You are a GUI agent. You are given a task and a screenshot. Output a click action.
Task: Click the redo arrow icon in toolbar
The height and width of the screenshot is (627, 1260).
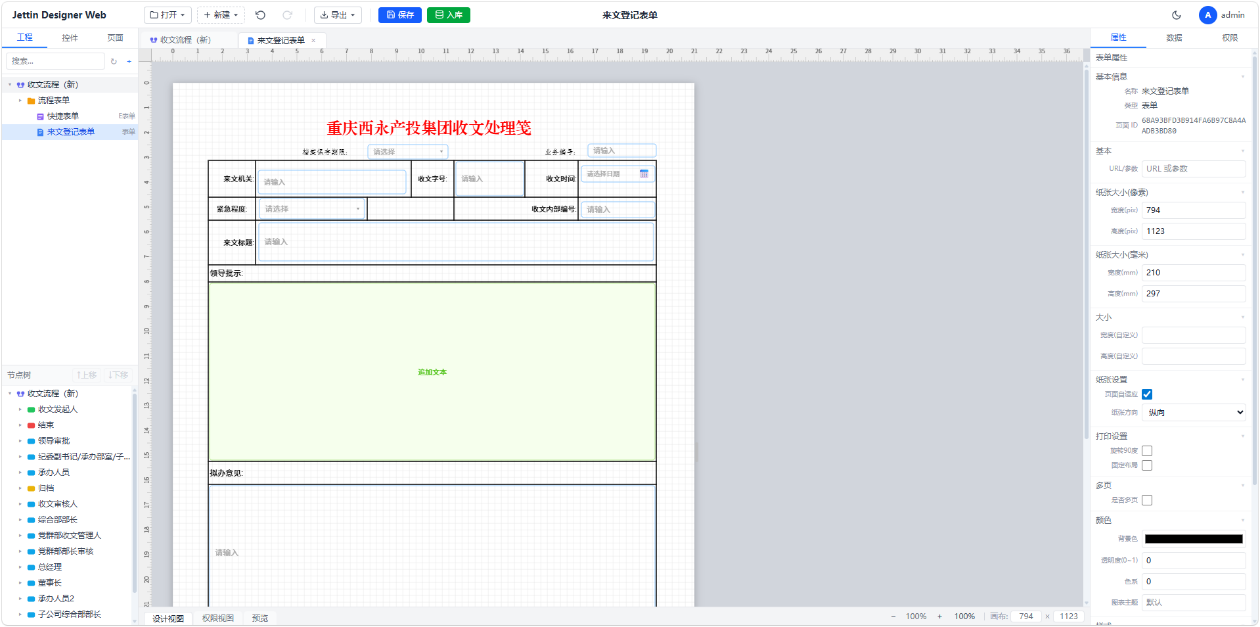click(x=288, y=15)
